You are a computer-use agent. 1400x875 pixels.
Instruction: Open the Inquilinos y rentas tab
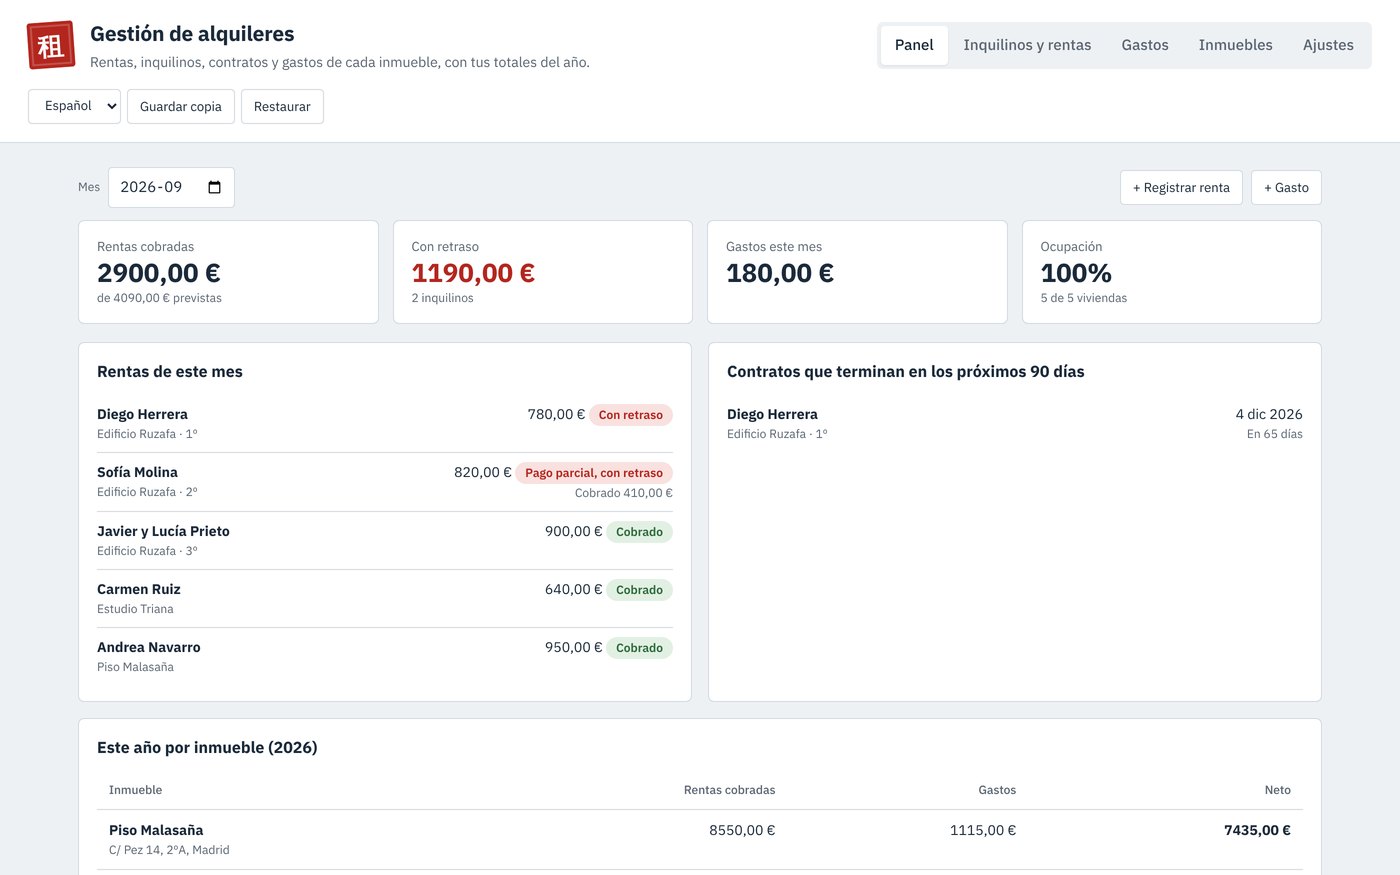(x=1027, y=45)
